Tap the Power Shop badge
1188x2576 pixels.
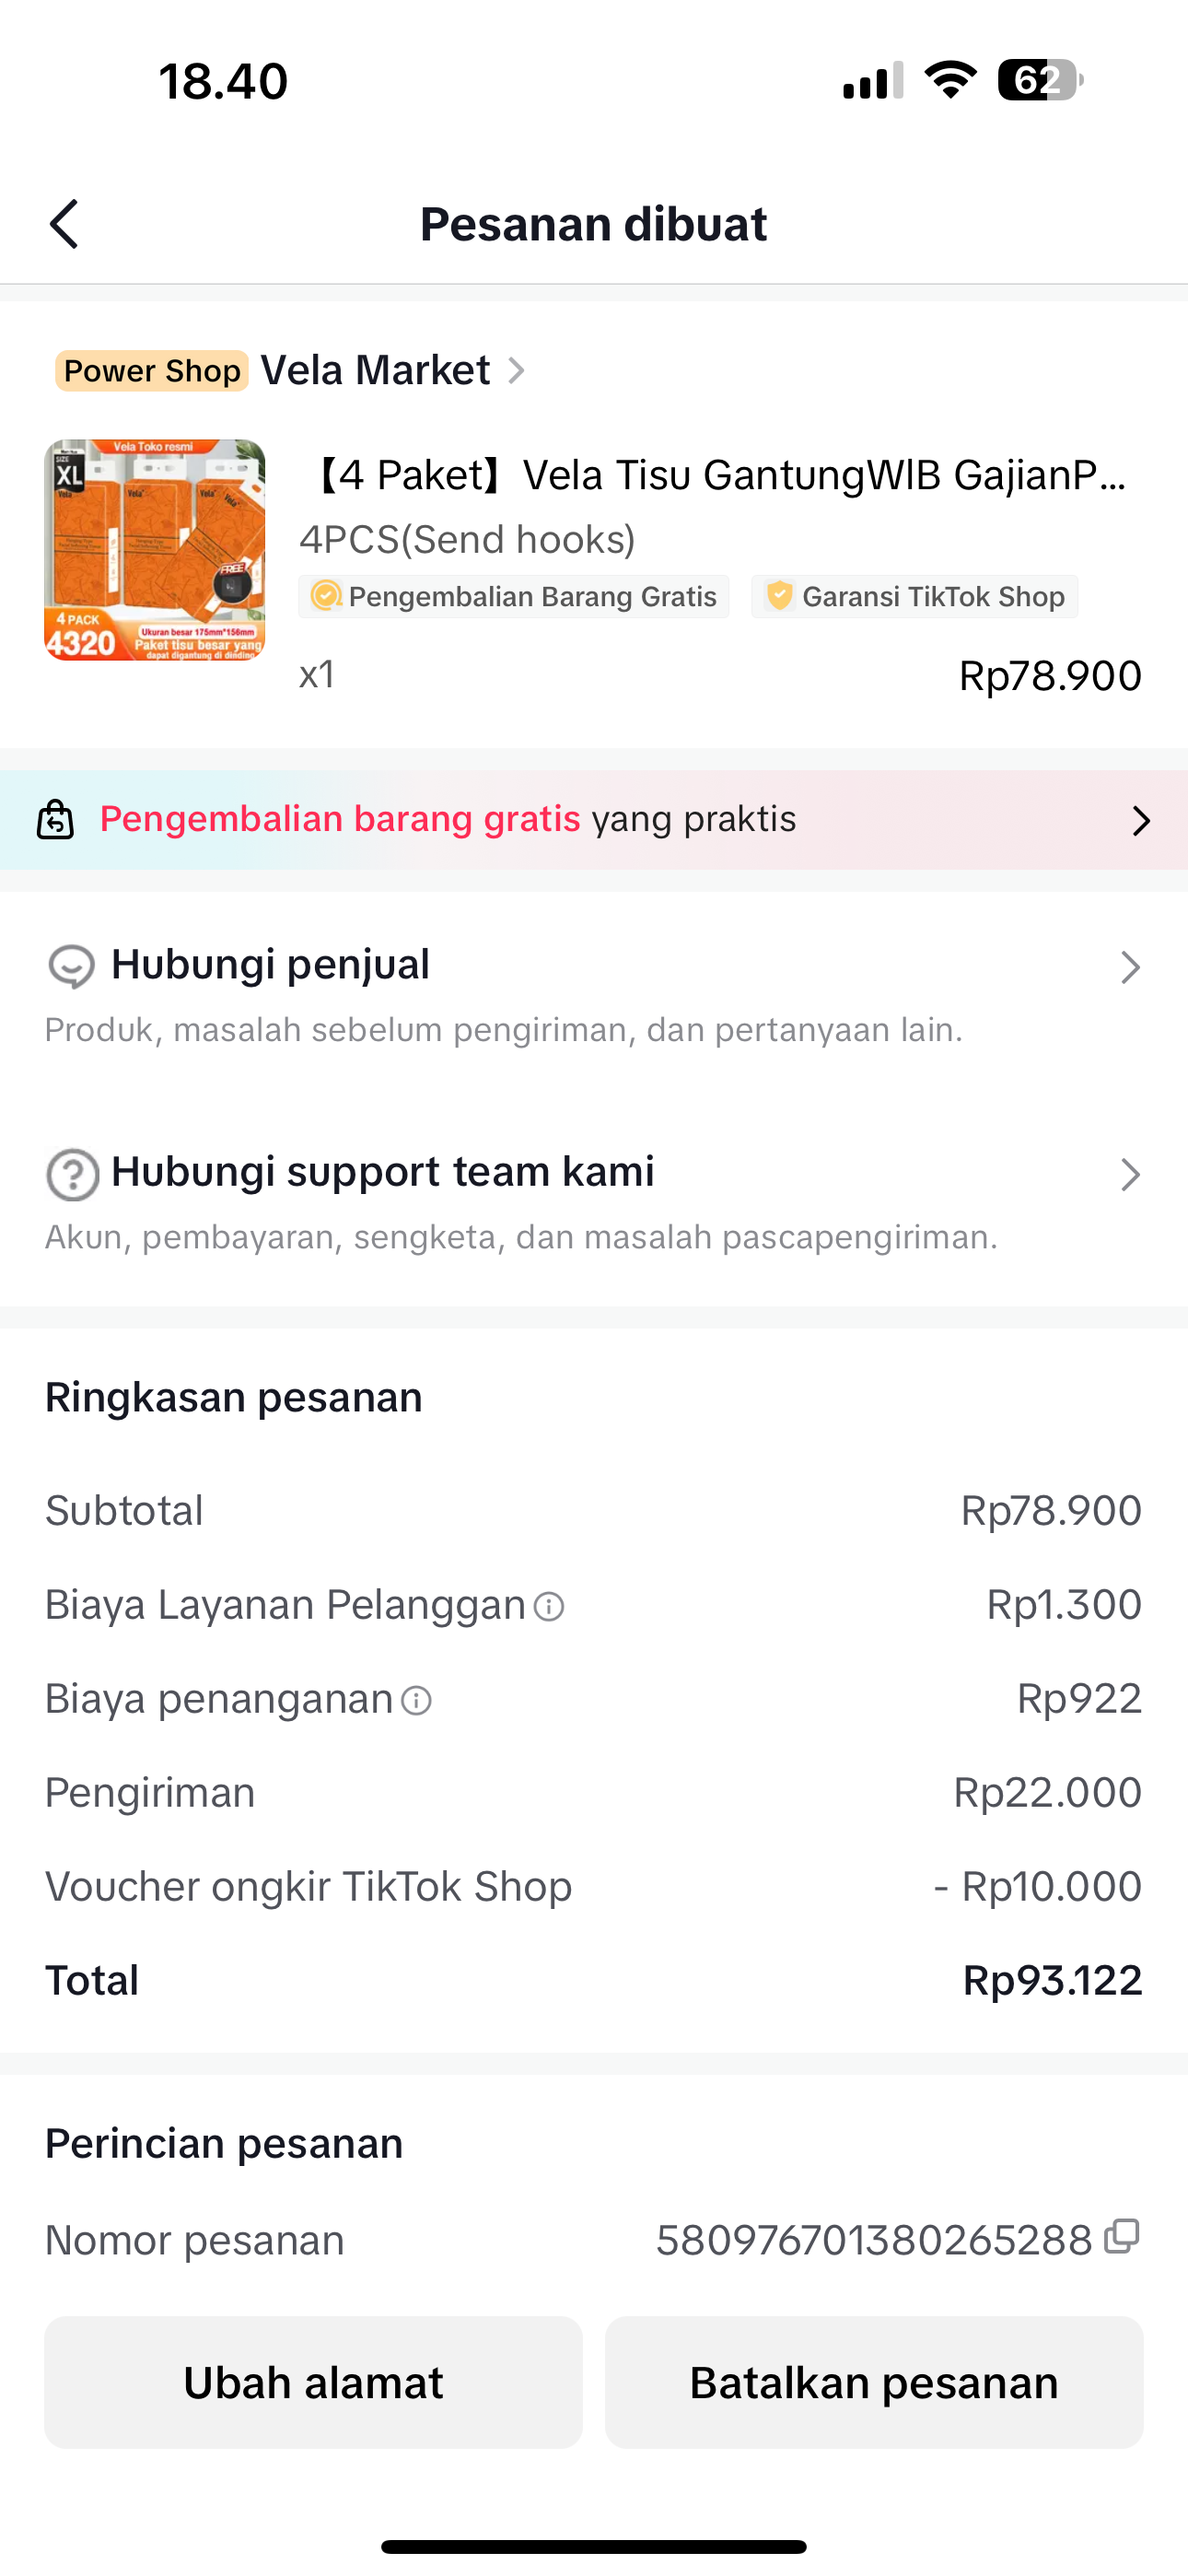(152, 371)
